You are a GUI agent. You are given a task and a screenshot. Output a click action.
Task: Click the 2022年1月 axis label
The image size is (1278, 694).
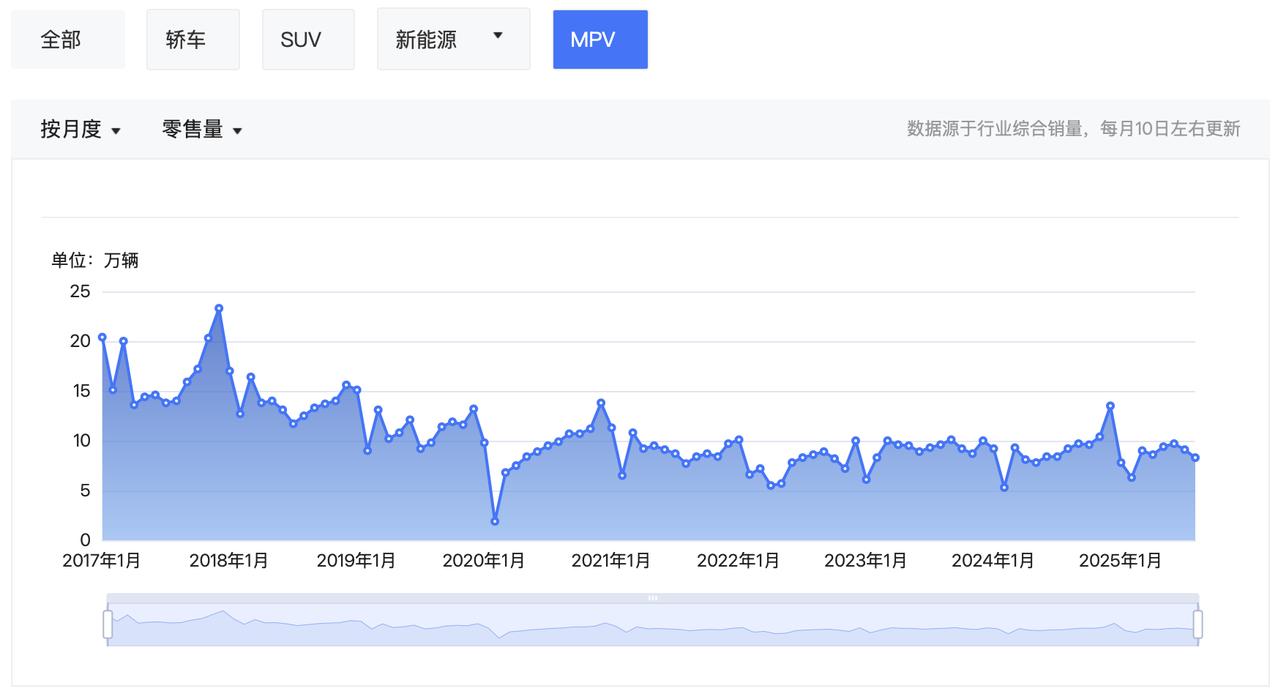pos(738,561)
